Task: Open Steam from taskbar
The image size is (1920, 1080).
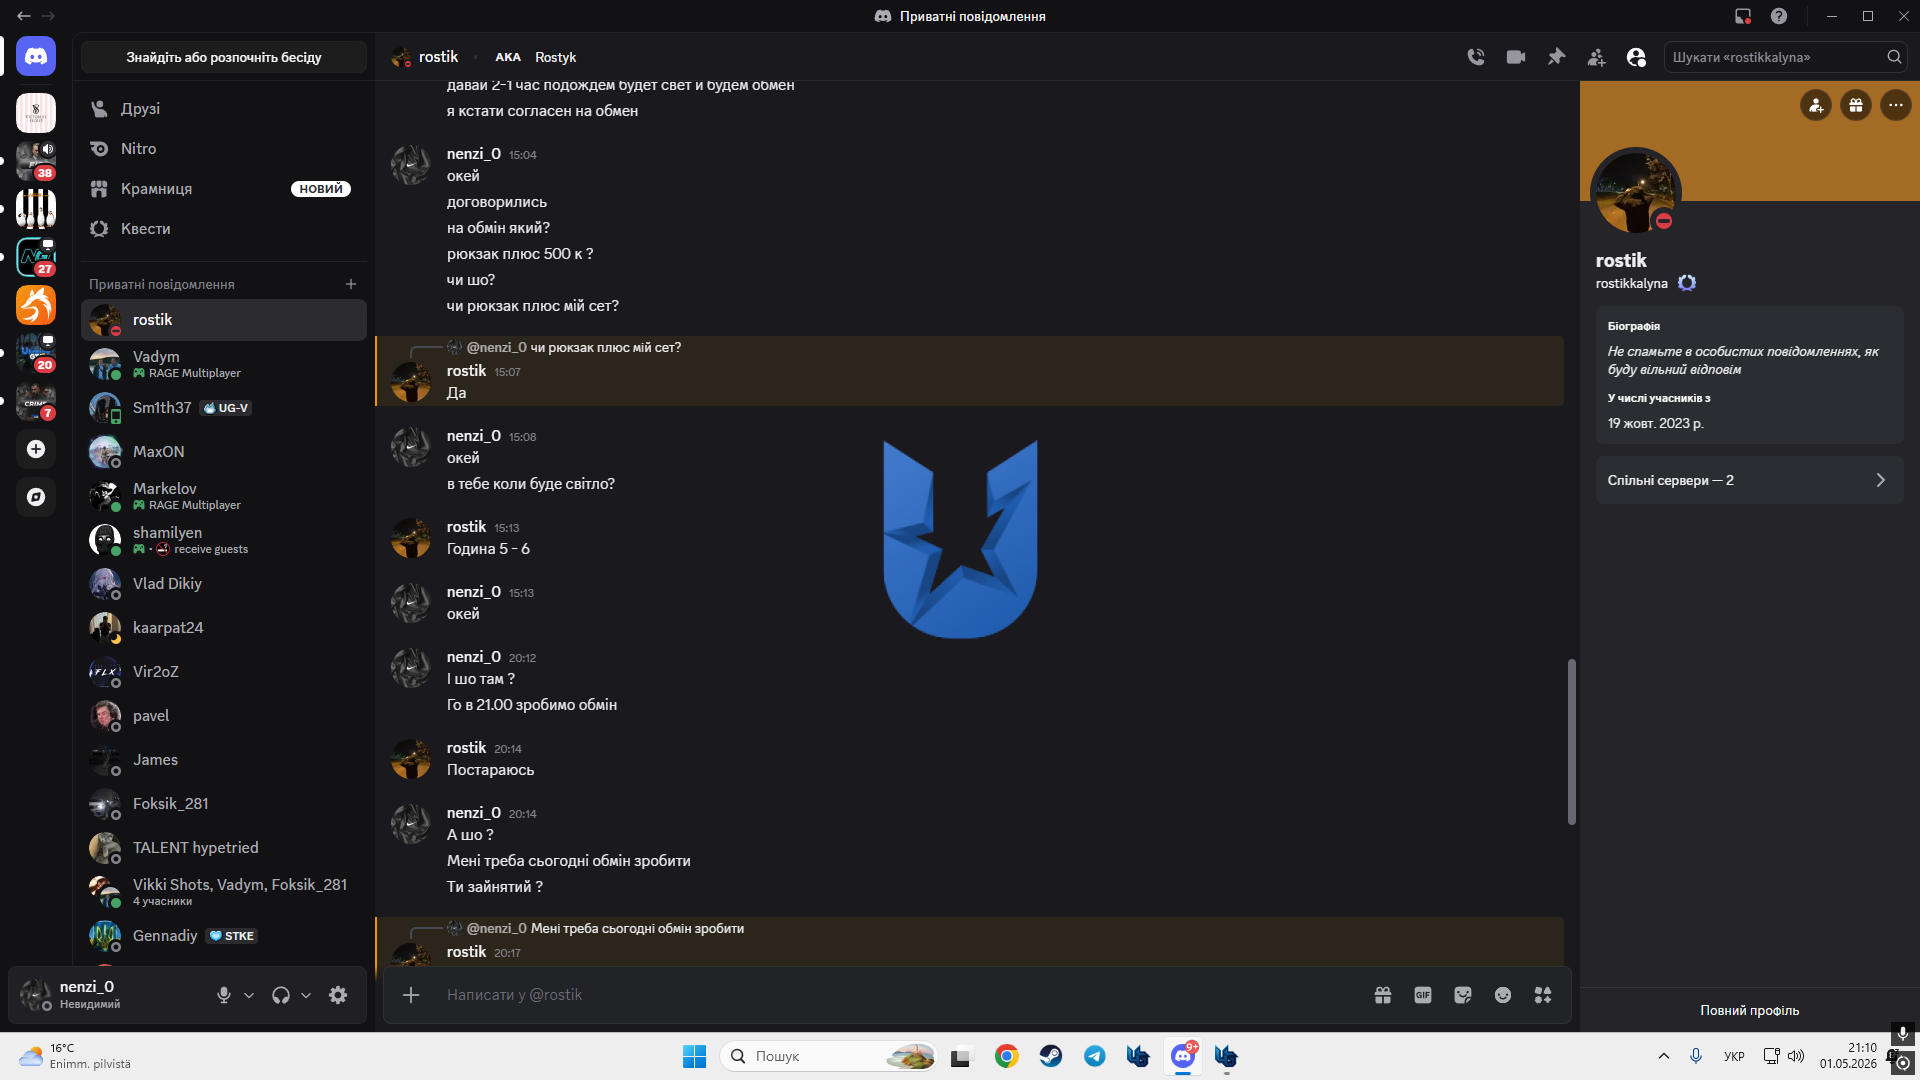Action: pyautogui.click(x=1050, y=1056)
